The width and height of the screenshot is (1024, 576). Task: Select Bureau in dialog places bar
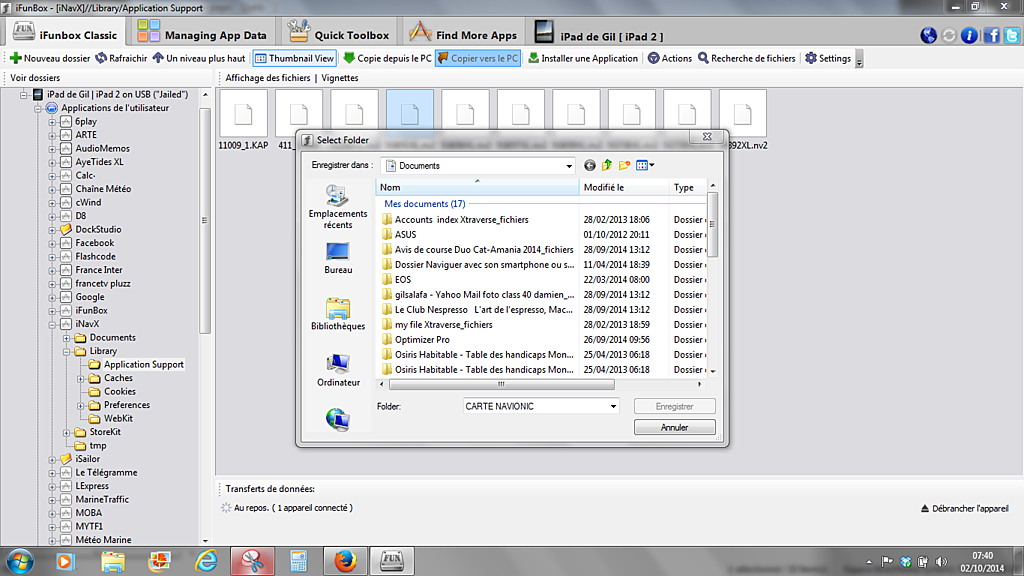tap(338, 258)
